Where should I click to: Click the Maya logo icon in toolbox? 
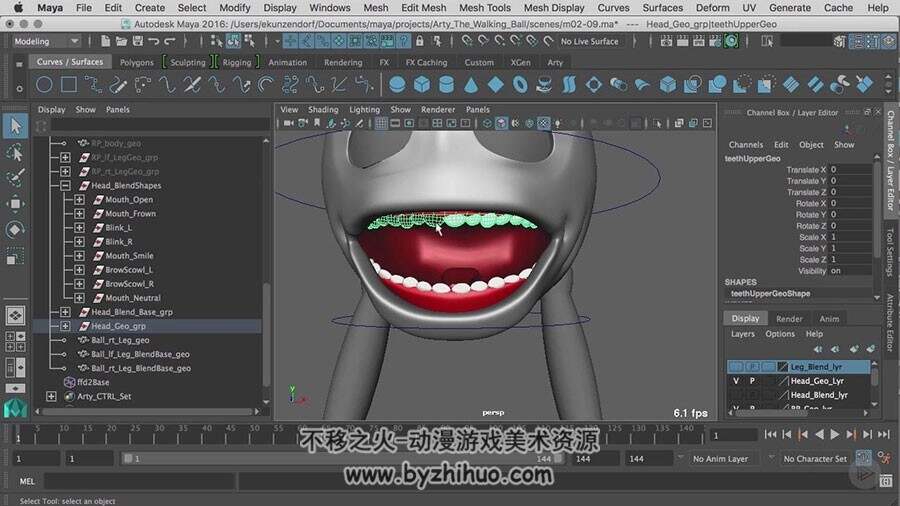[15, 408]
